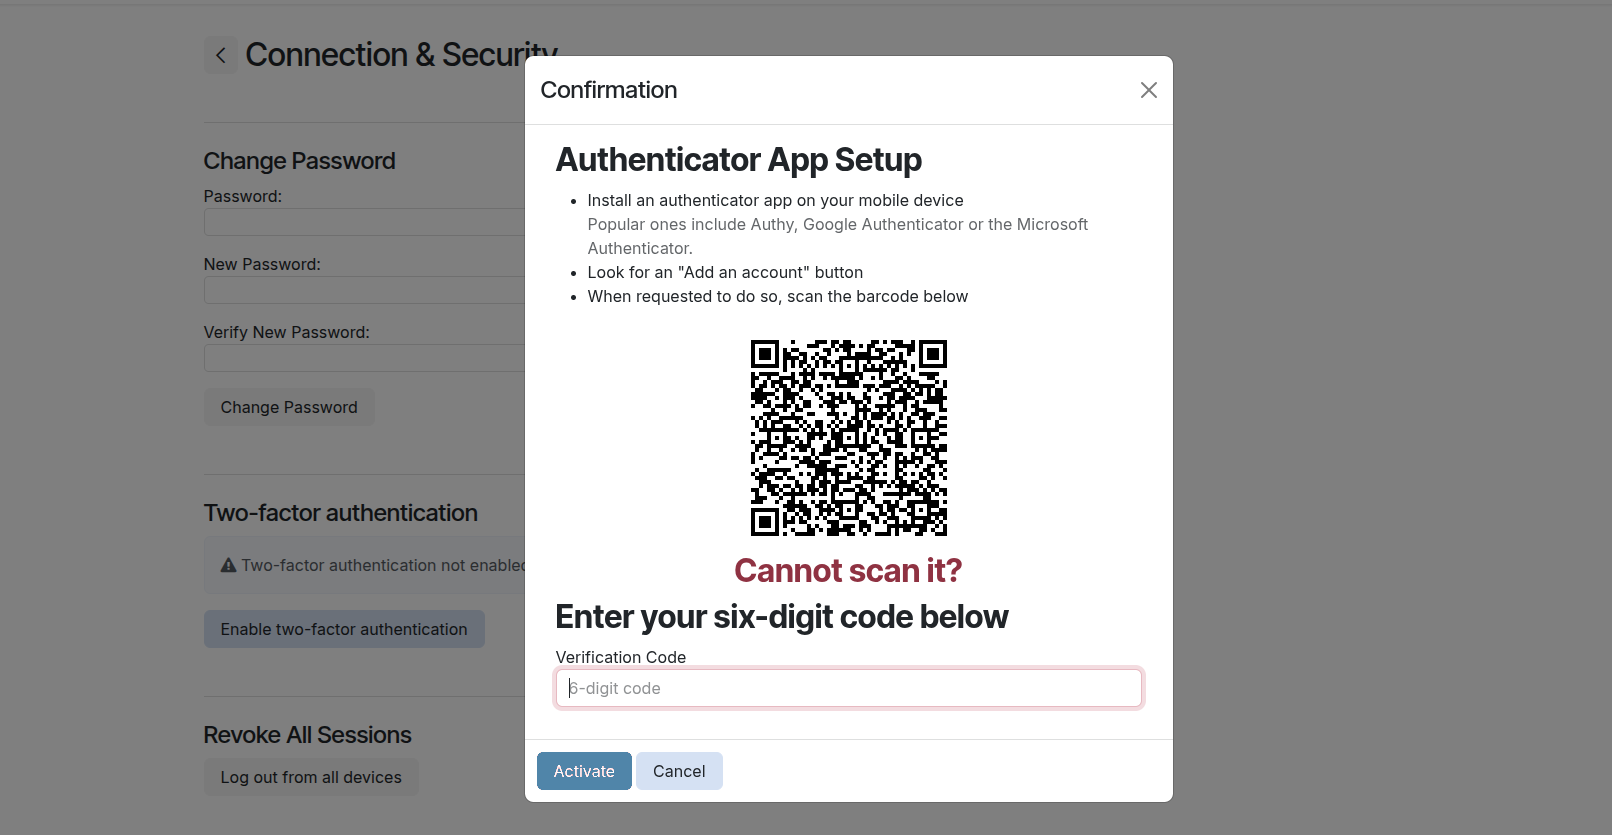The height and width of the screenshot is (835, 1612).
Task: Click the QR code barcode image
Action: pyautogui.click(x=848, y=437)
